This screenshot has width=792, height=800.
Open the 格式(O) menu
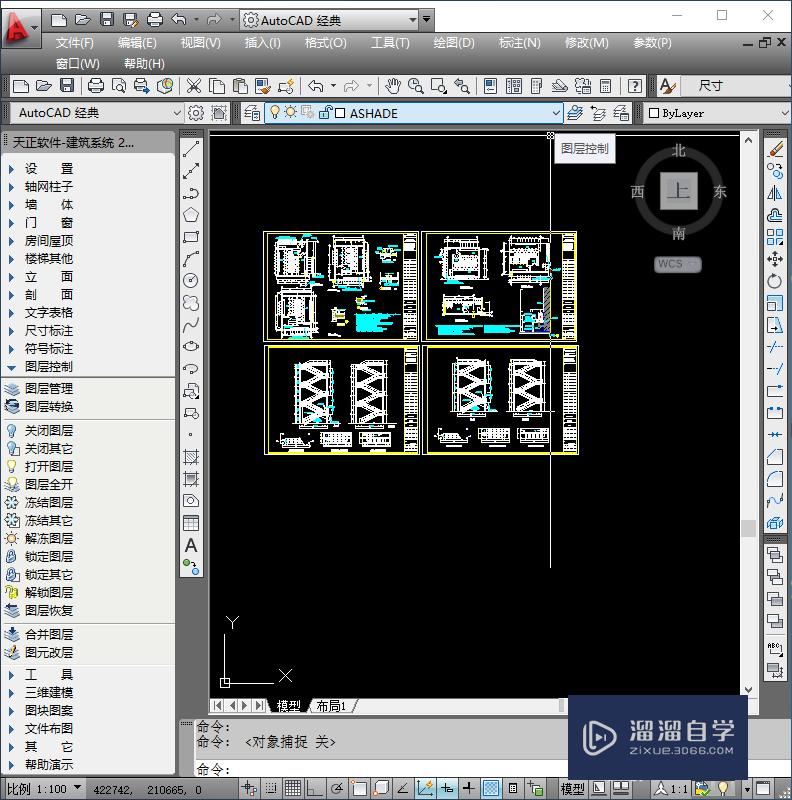point(325,43)
